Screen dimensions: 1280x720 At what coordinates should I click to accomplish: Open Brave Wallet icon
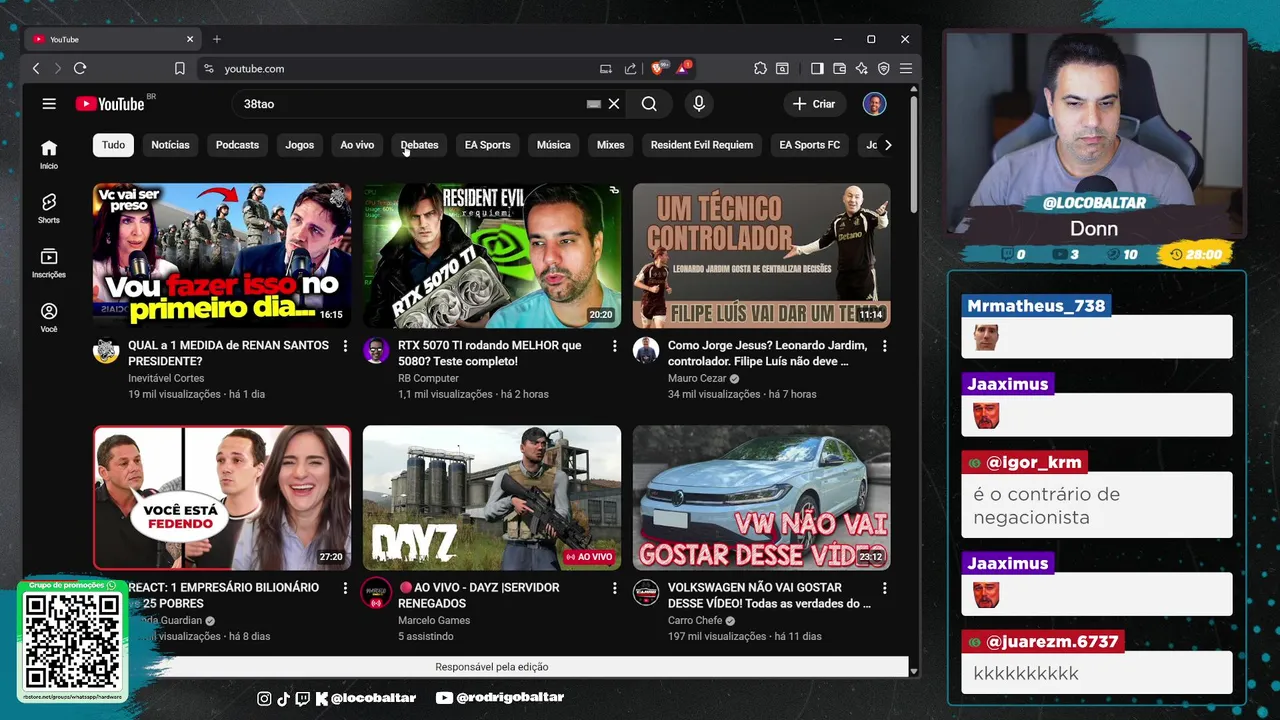click(x=839, y=68)
